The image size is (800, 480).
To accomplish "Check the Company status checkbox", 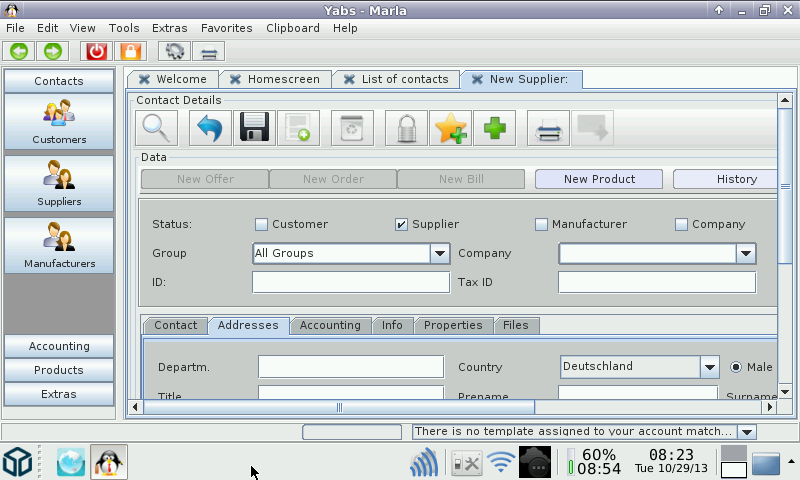I will point(681,224).
